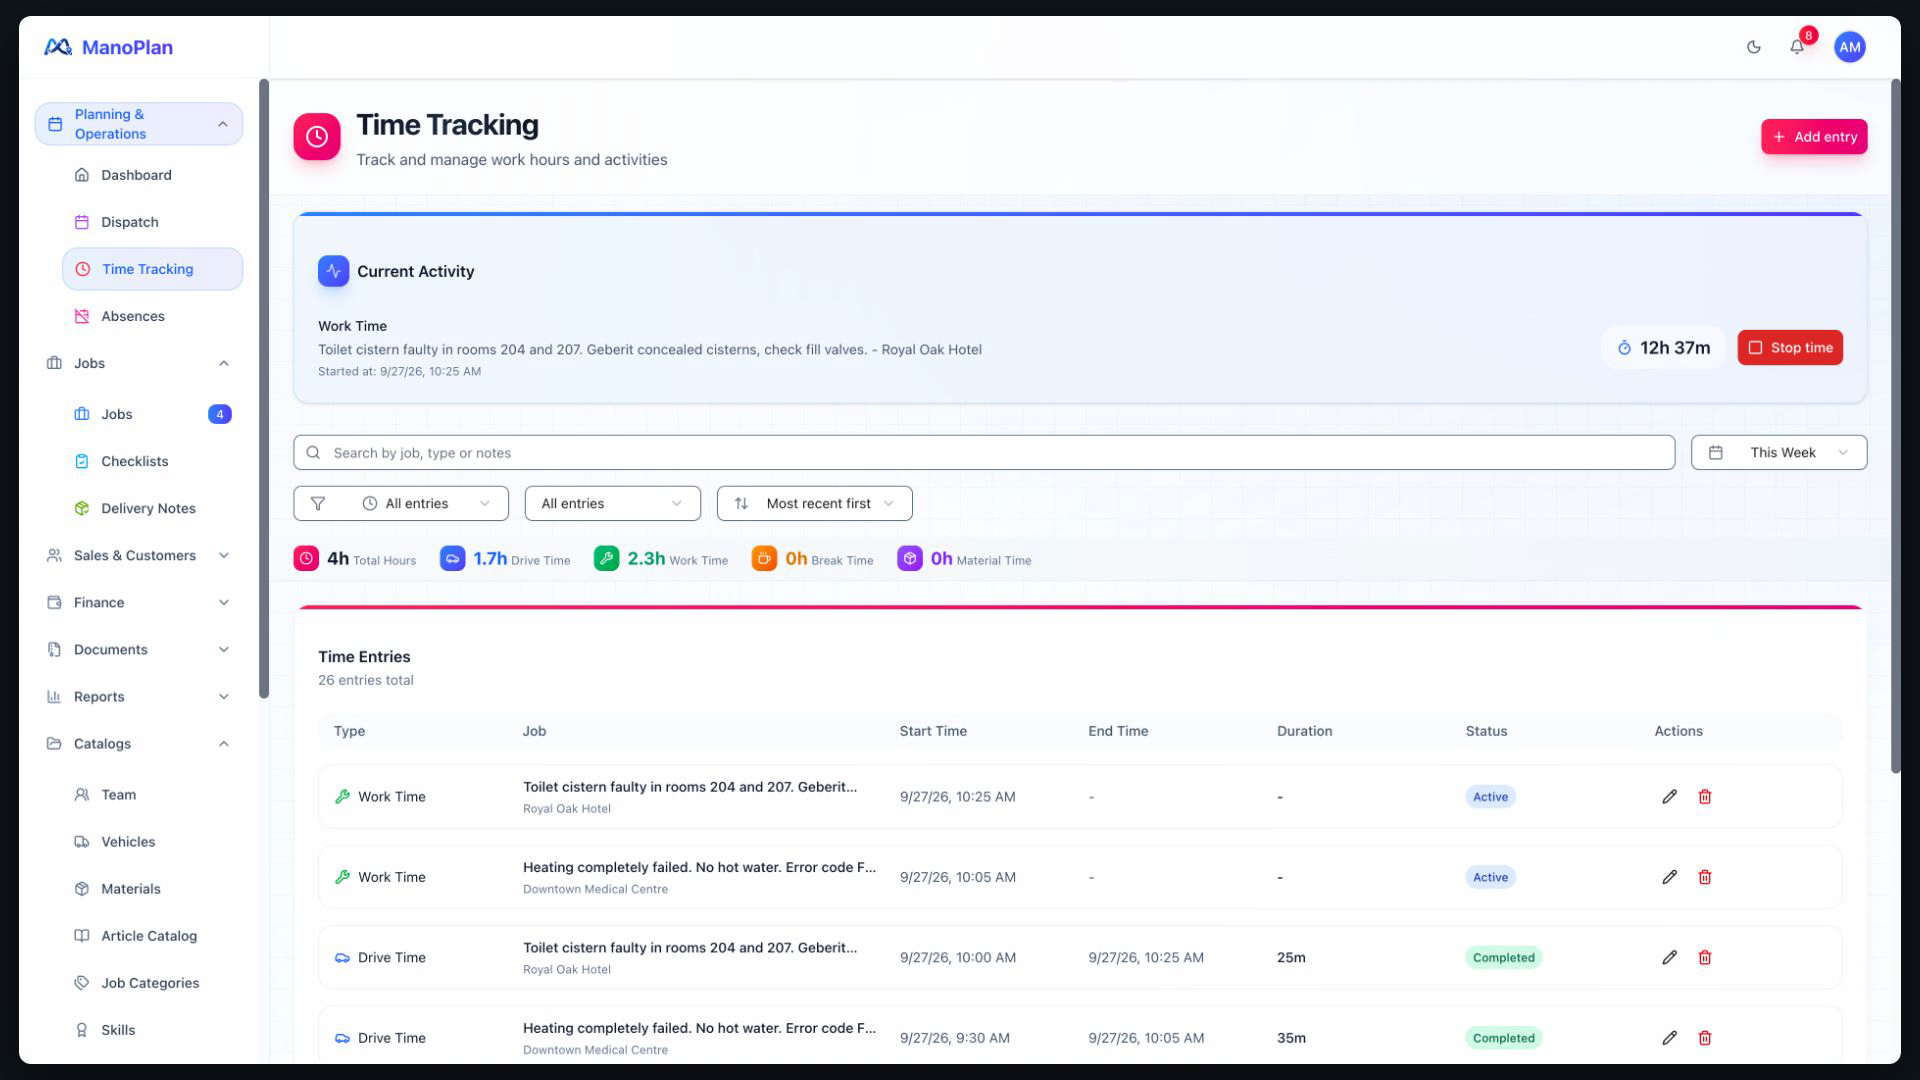Click the Total Hours clock icon
The image size is (1920, 1080).
click(x=306, y=559)
